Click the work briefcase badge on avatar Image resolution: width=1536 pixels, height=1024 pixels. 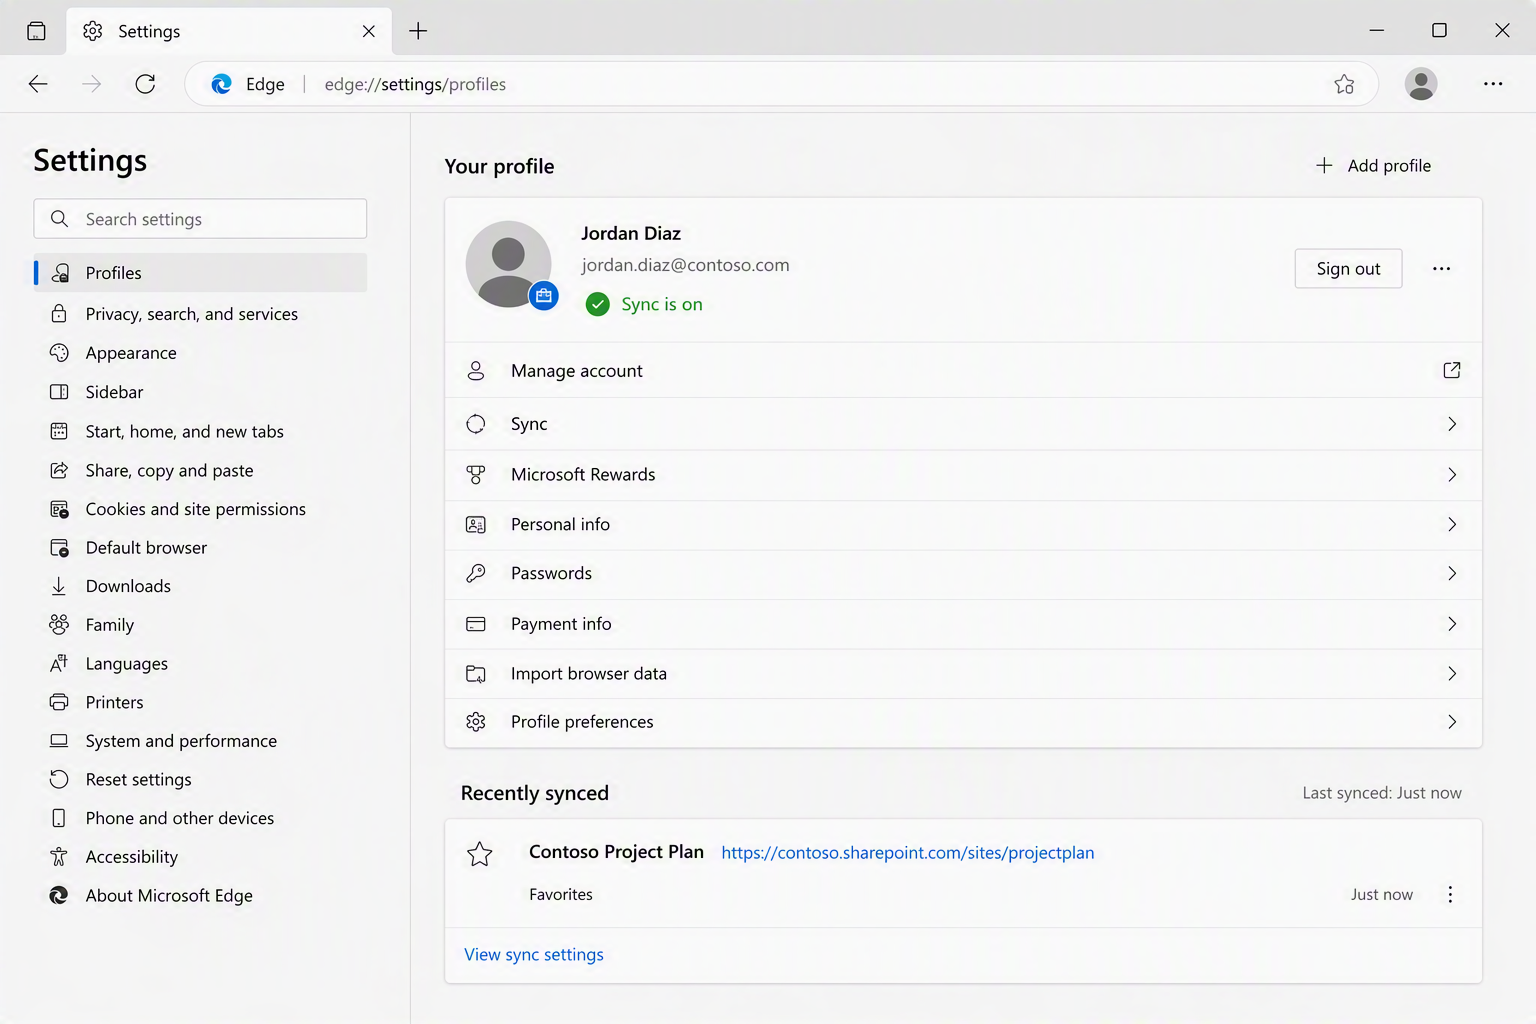click(x=544, y=296)
